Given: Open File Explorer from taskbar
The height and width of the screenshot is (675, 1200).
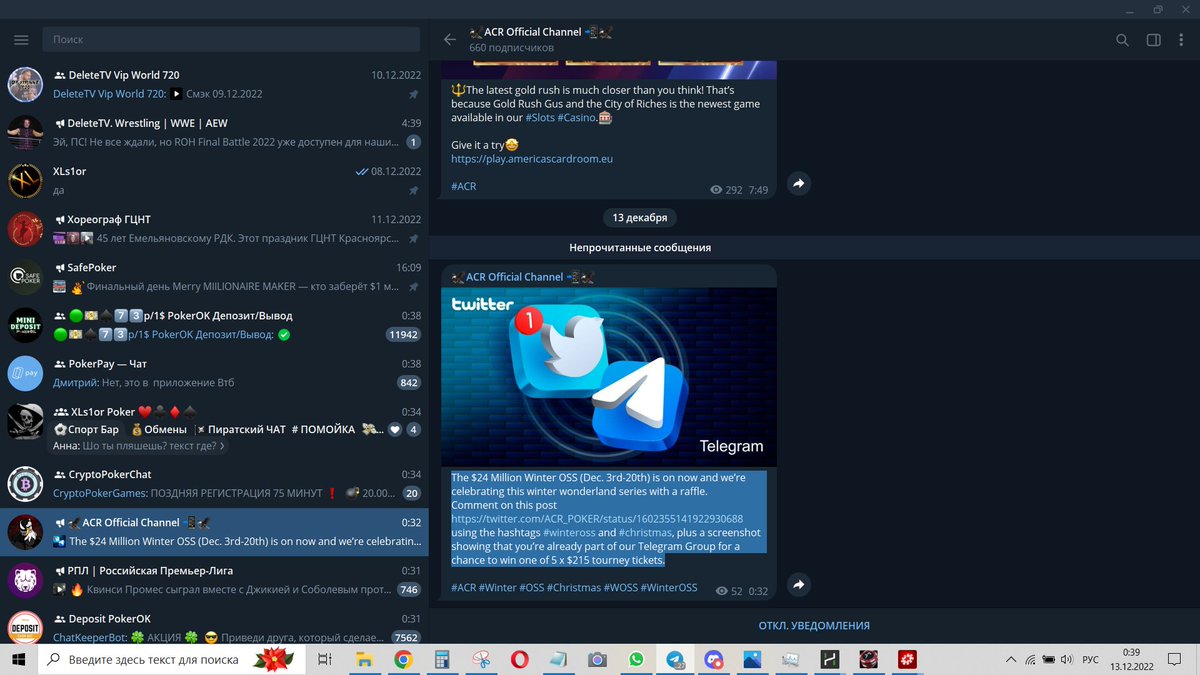Looking at the screenshot, I should [x=364, y=660].
